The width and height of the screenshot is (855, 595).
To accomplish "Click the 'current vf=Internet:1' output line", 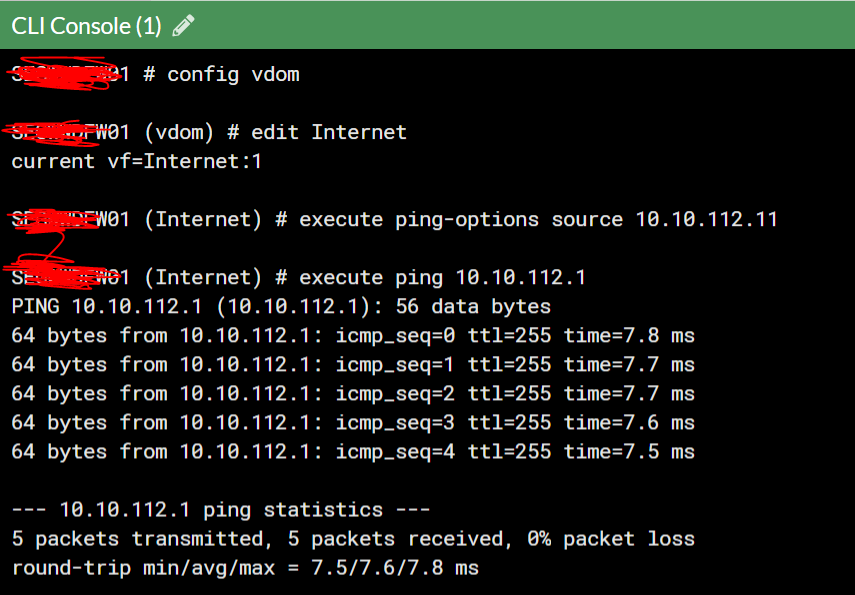I will (136, 161).
